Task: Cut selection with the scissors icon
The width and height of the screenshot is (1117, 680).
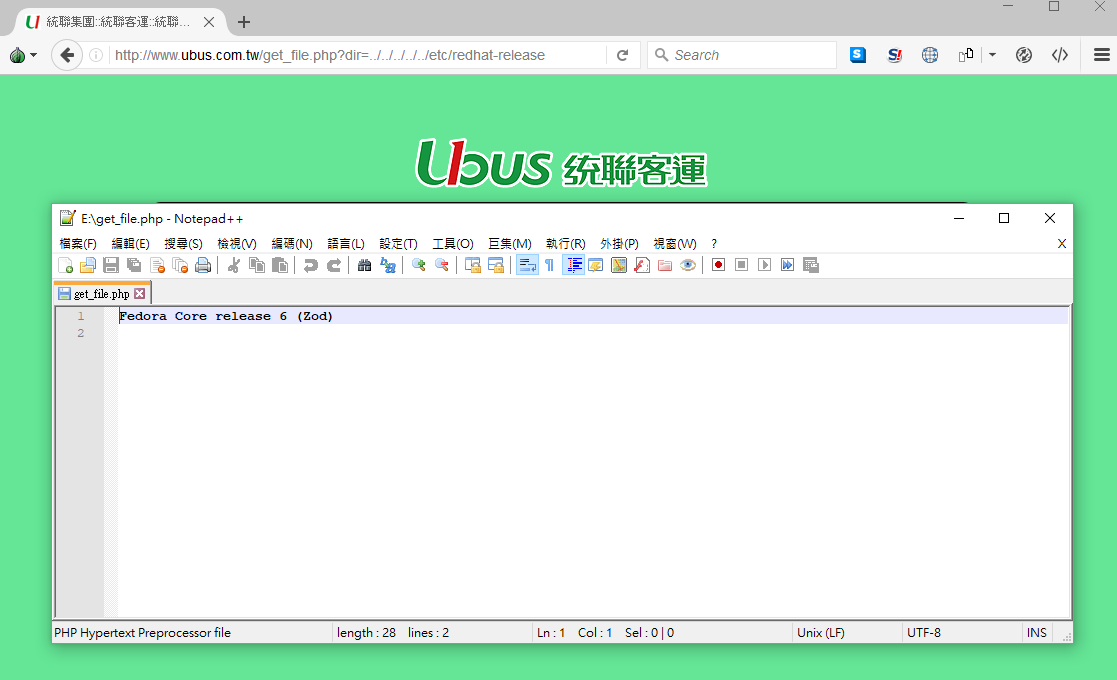Action: tap(234, 266)
